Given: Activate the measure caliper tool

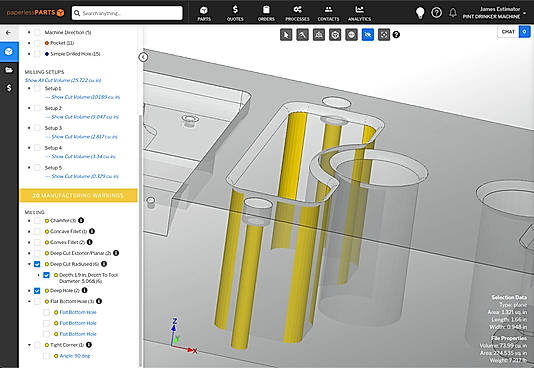Looking at the screenshot, I should pyautogui.click(x=302, y=35).
